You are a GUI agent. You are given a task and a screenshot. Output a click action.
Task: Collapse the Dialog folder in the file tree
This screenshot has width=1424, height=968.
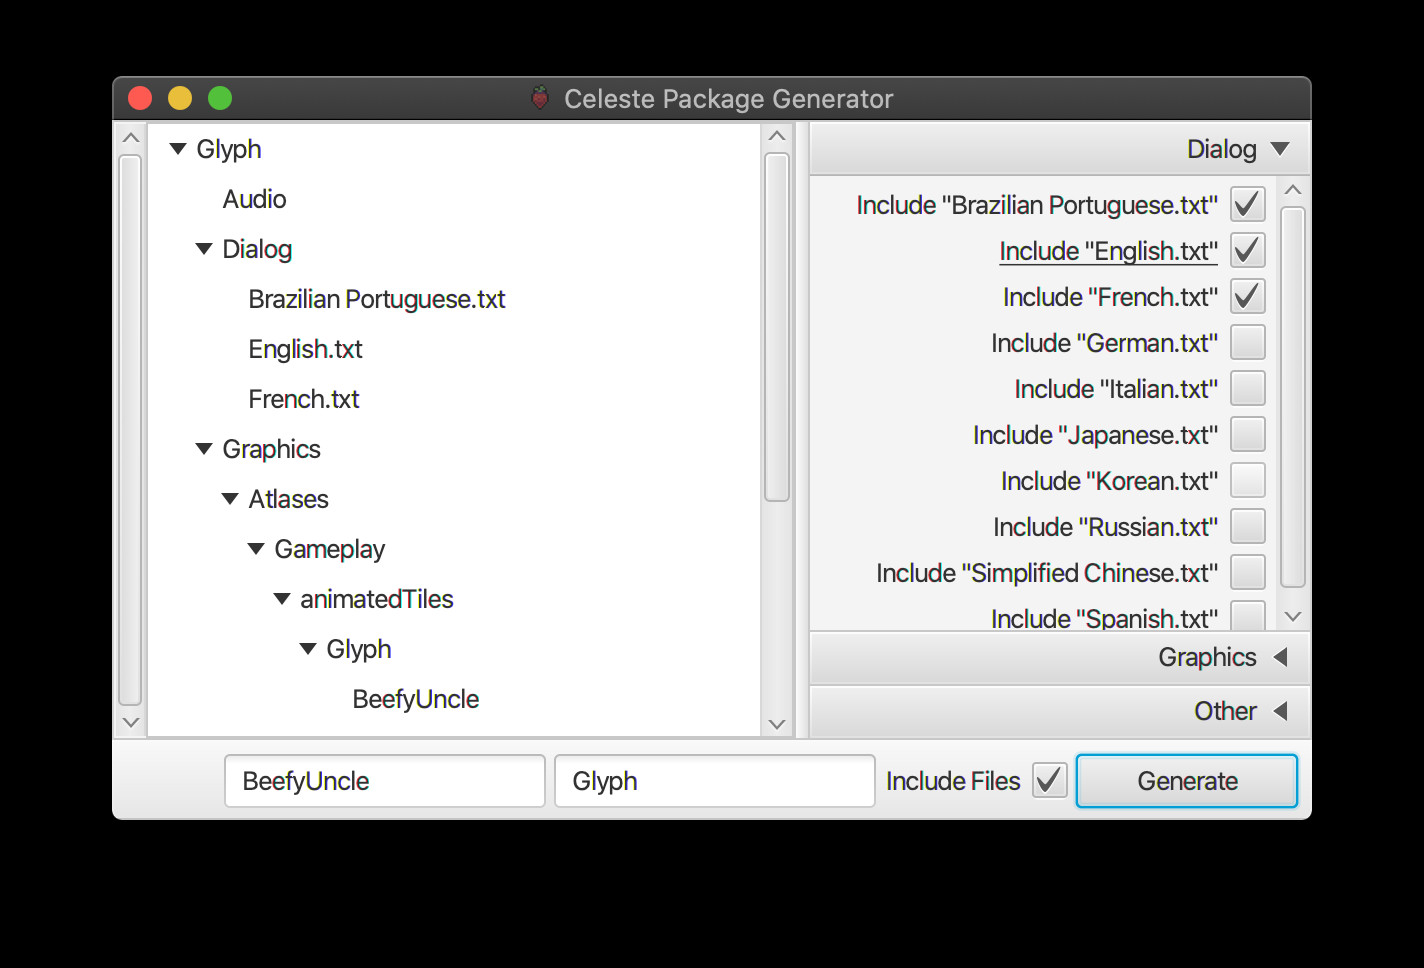pyautogui.click(x=204, y=248)
